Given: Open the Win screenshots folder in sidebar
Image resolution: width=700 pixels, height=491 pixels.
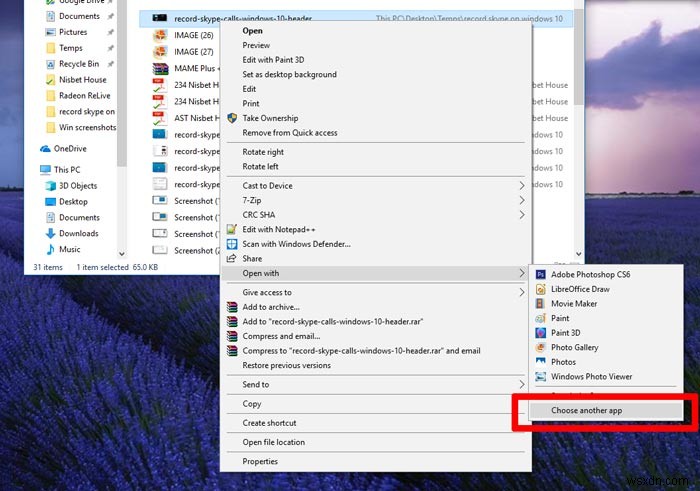Looking at the screenshot, I should coord(81,128).
